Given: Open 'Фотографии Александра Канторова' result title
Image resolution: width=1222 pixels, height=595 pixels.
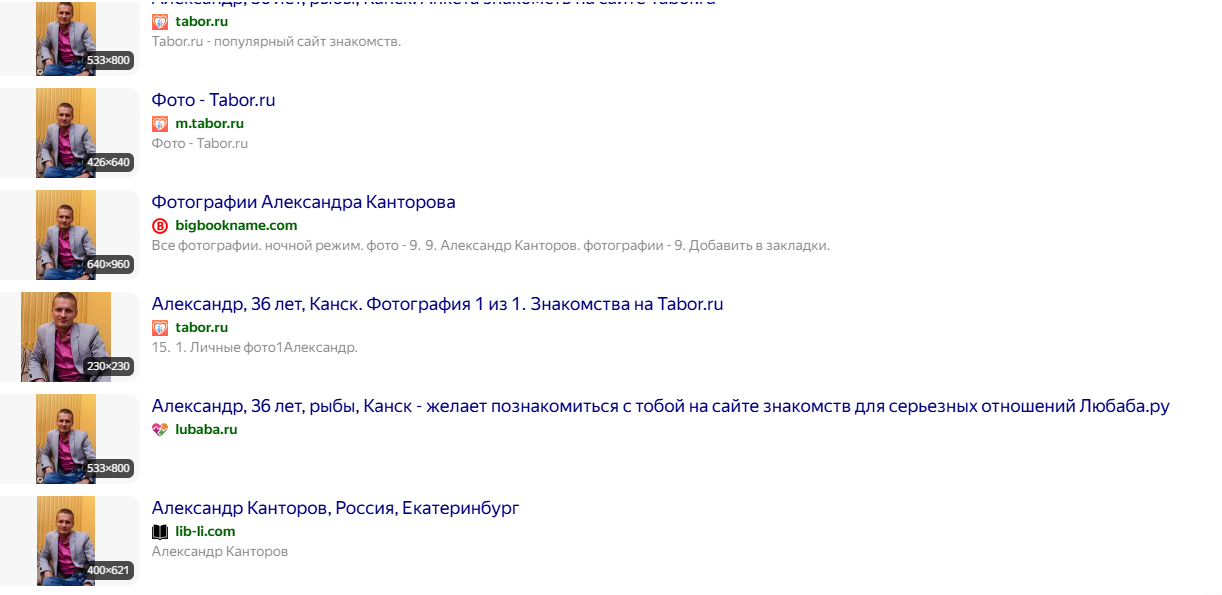Looking at the screenshot, I should click(x=303, y=202).
